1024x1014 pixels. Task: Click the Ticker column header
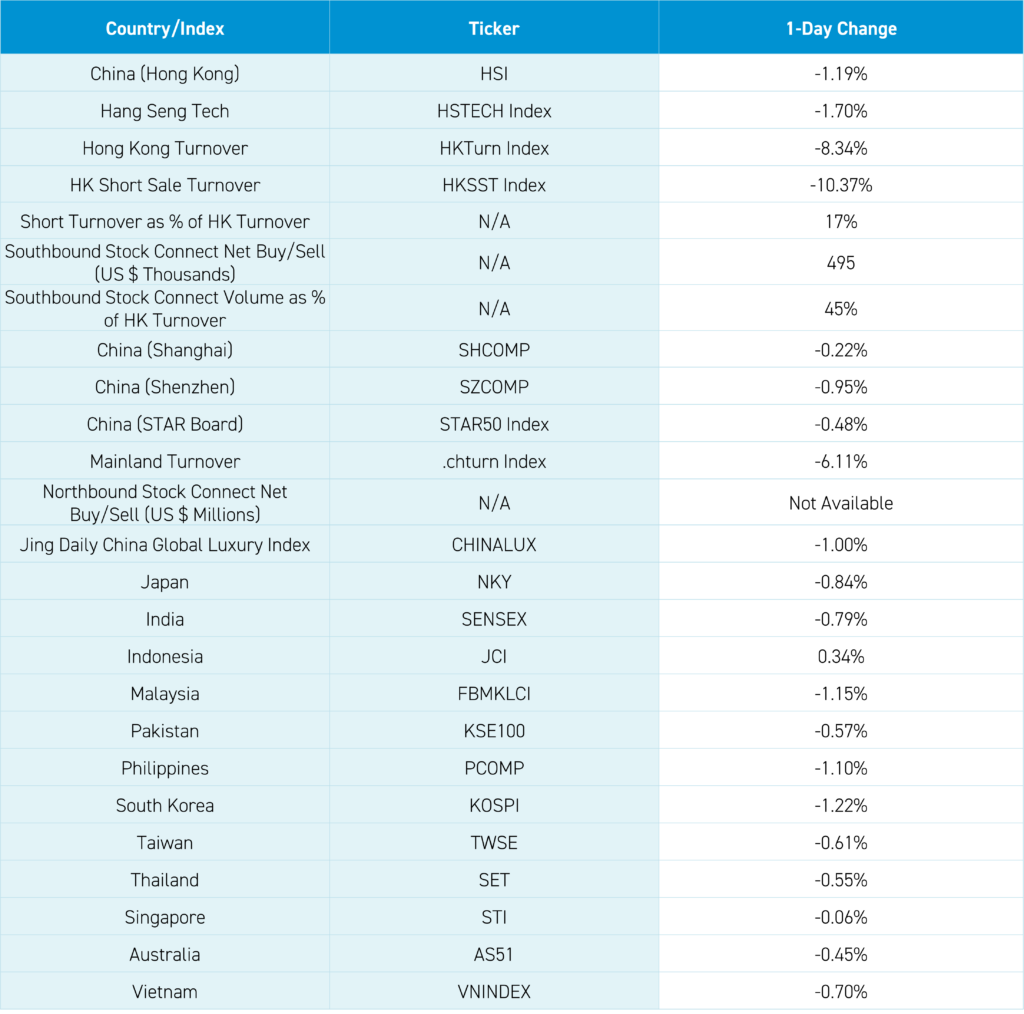click(494, 28)
